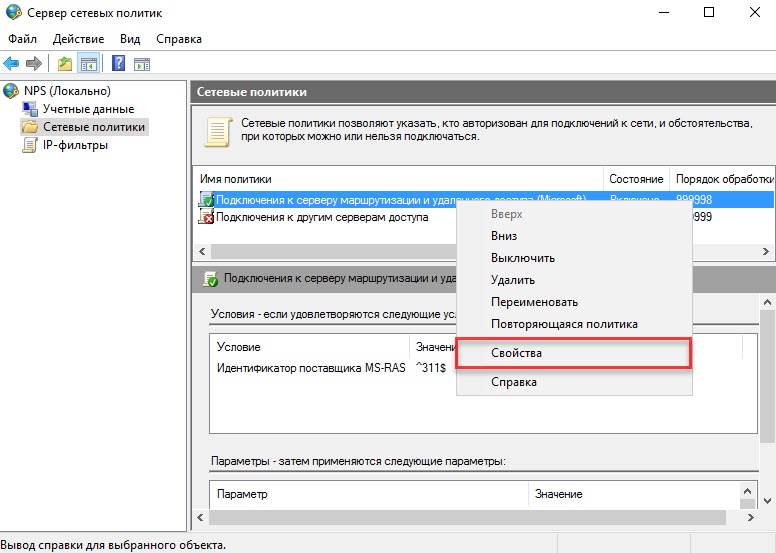This screenshot has height=553, width=776.
Task: Choose Повторяющаяся политика in the context menu
Action: tap(574, 324)
